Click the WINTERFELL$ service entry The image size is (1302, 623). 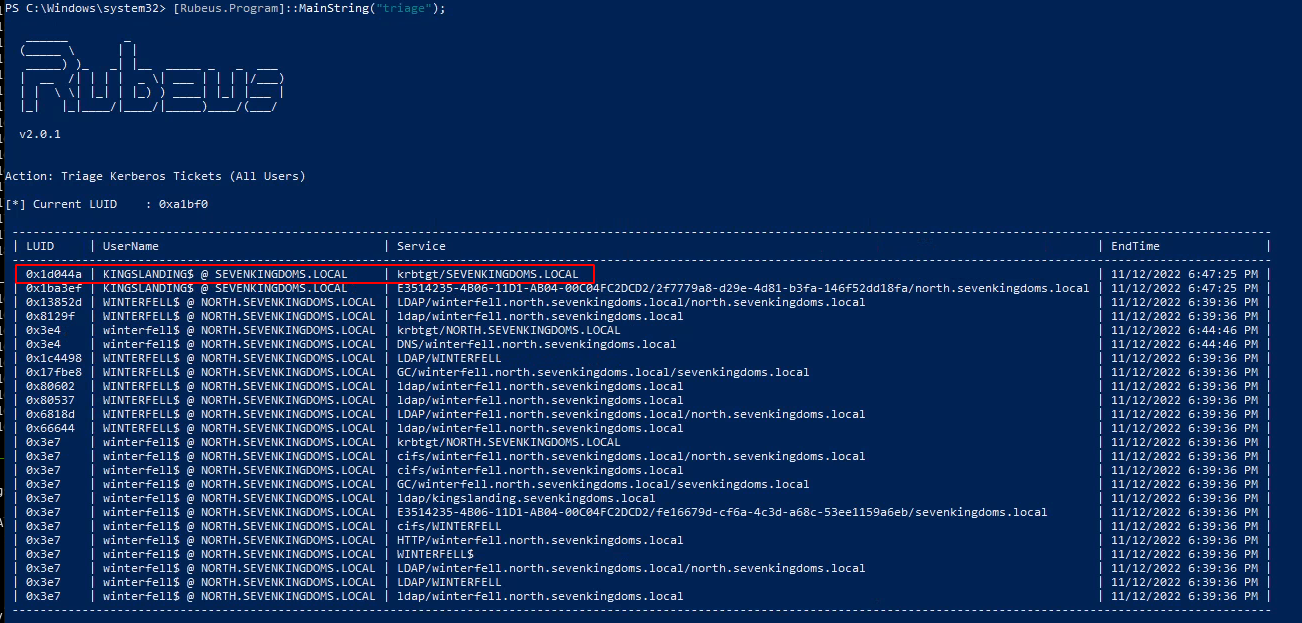coord(435,554)
